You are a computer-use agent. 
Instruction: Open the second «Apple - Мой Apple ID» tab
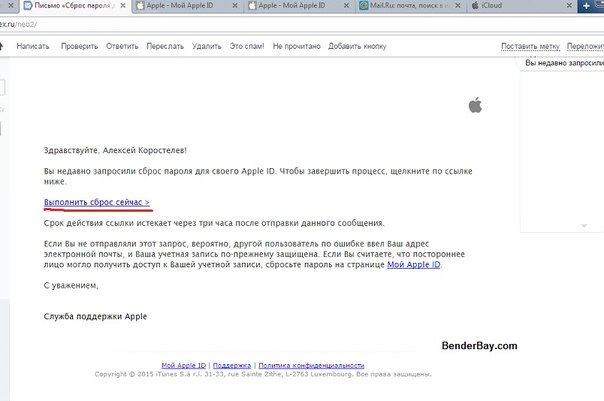297,6
